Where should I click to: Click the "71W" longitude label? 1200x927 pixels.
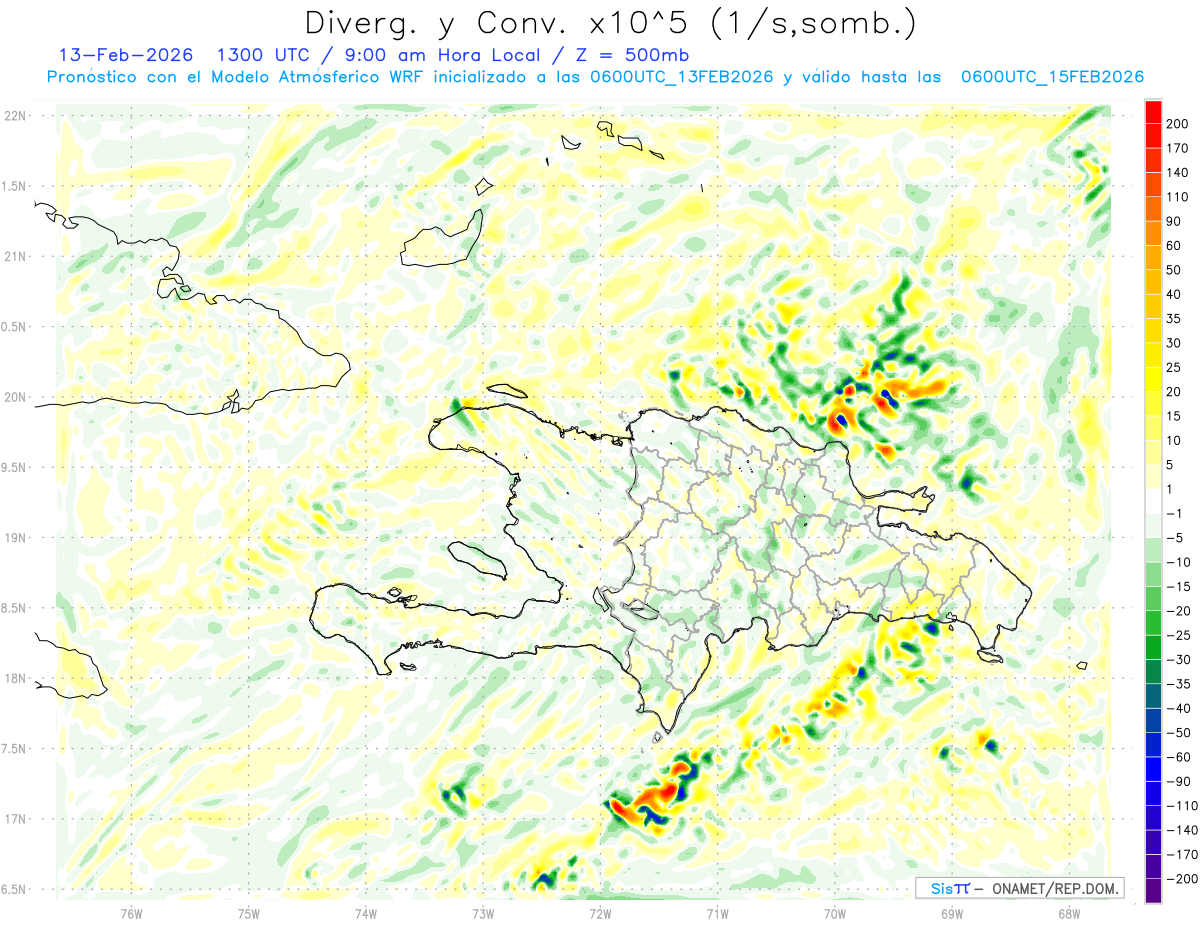[x=717, y=913]
